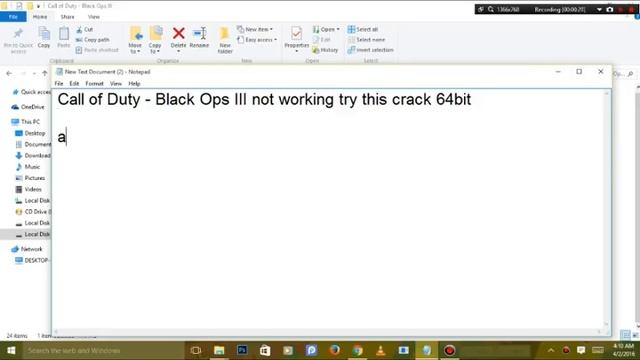Click Pin to Quick access icon
Image resolution: width=640 pixels, height=360 pixels.
click(18, 40)
